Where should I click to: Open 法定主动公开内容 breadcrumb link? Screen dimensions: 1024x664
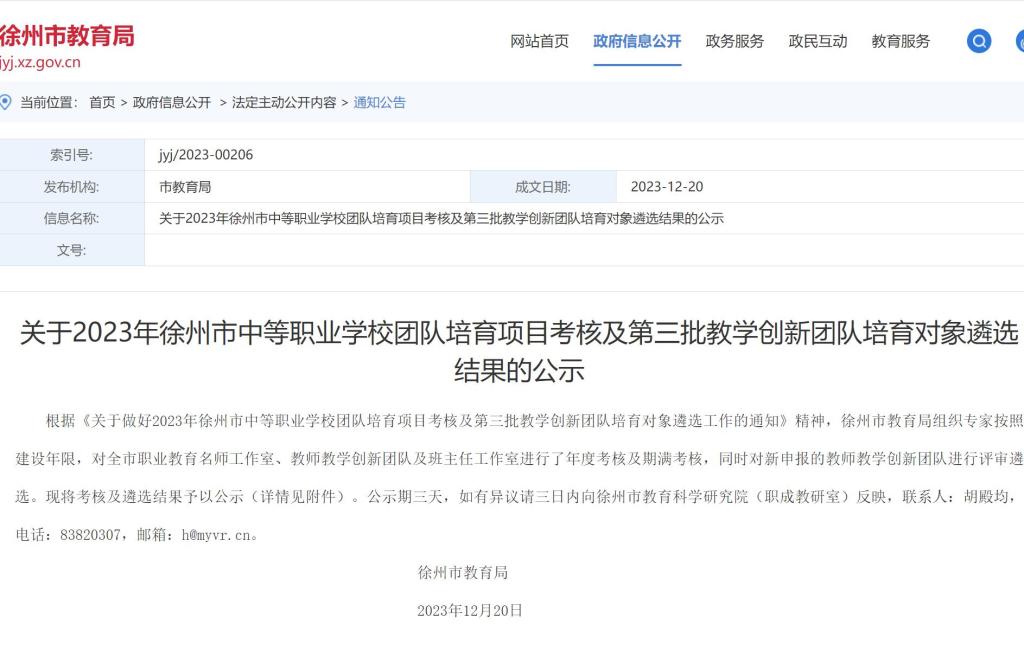284,103
